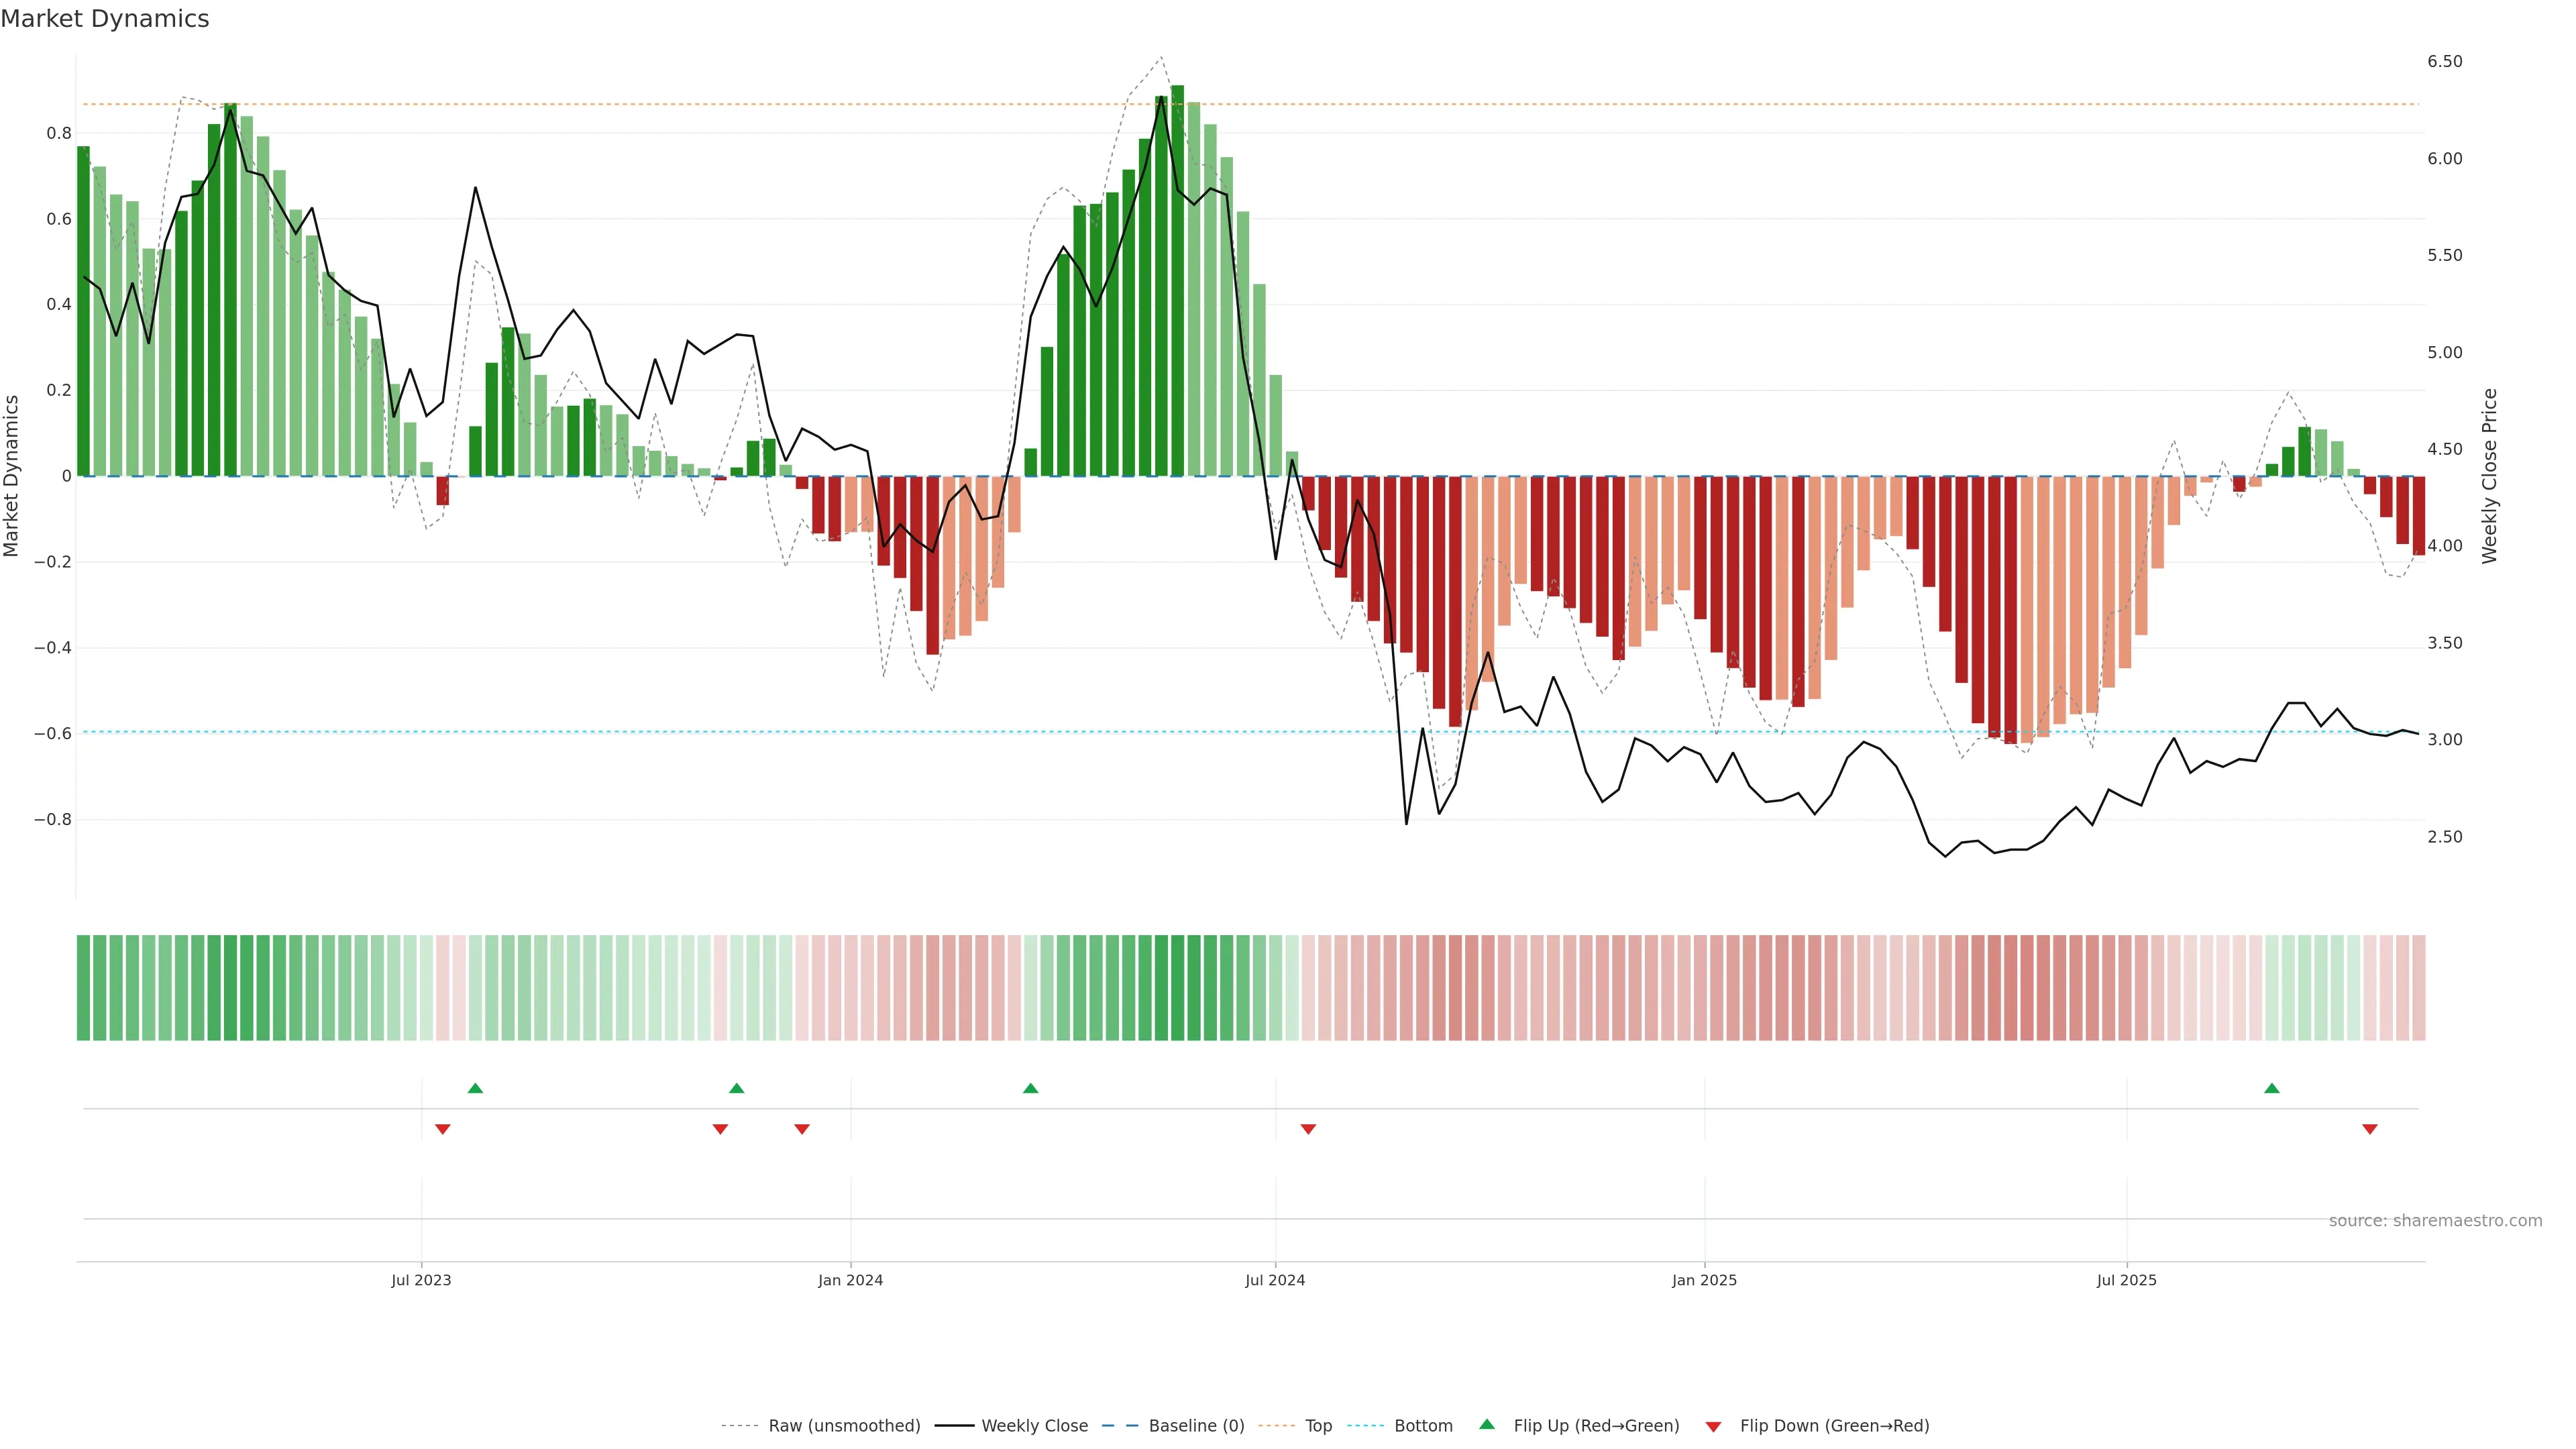The image size is (2576, 1449).
Task: Toggle the Top legend entry
Action: [x=1318, y=1426]
